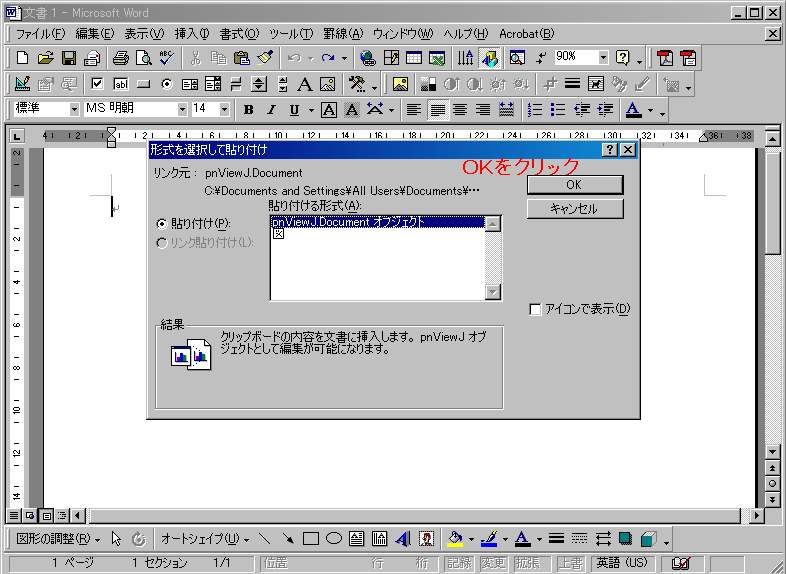Select 図 entry in format list
The image size is (786, 574).
click(279, 234)
